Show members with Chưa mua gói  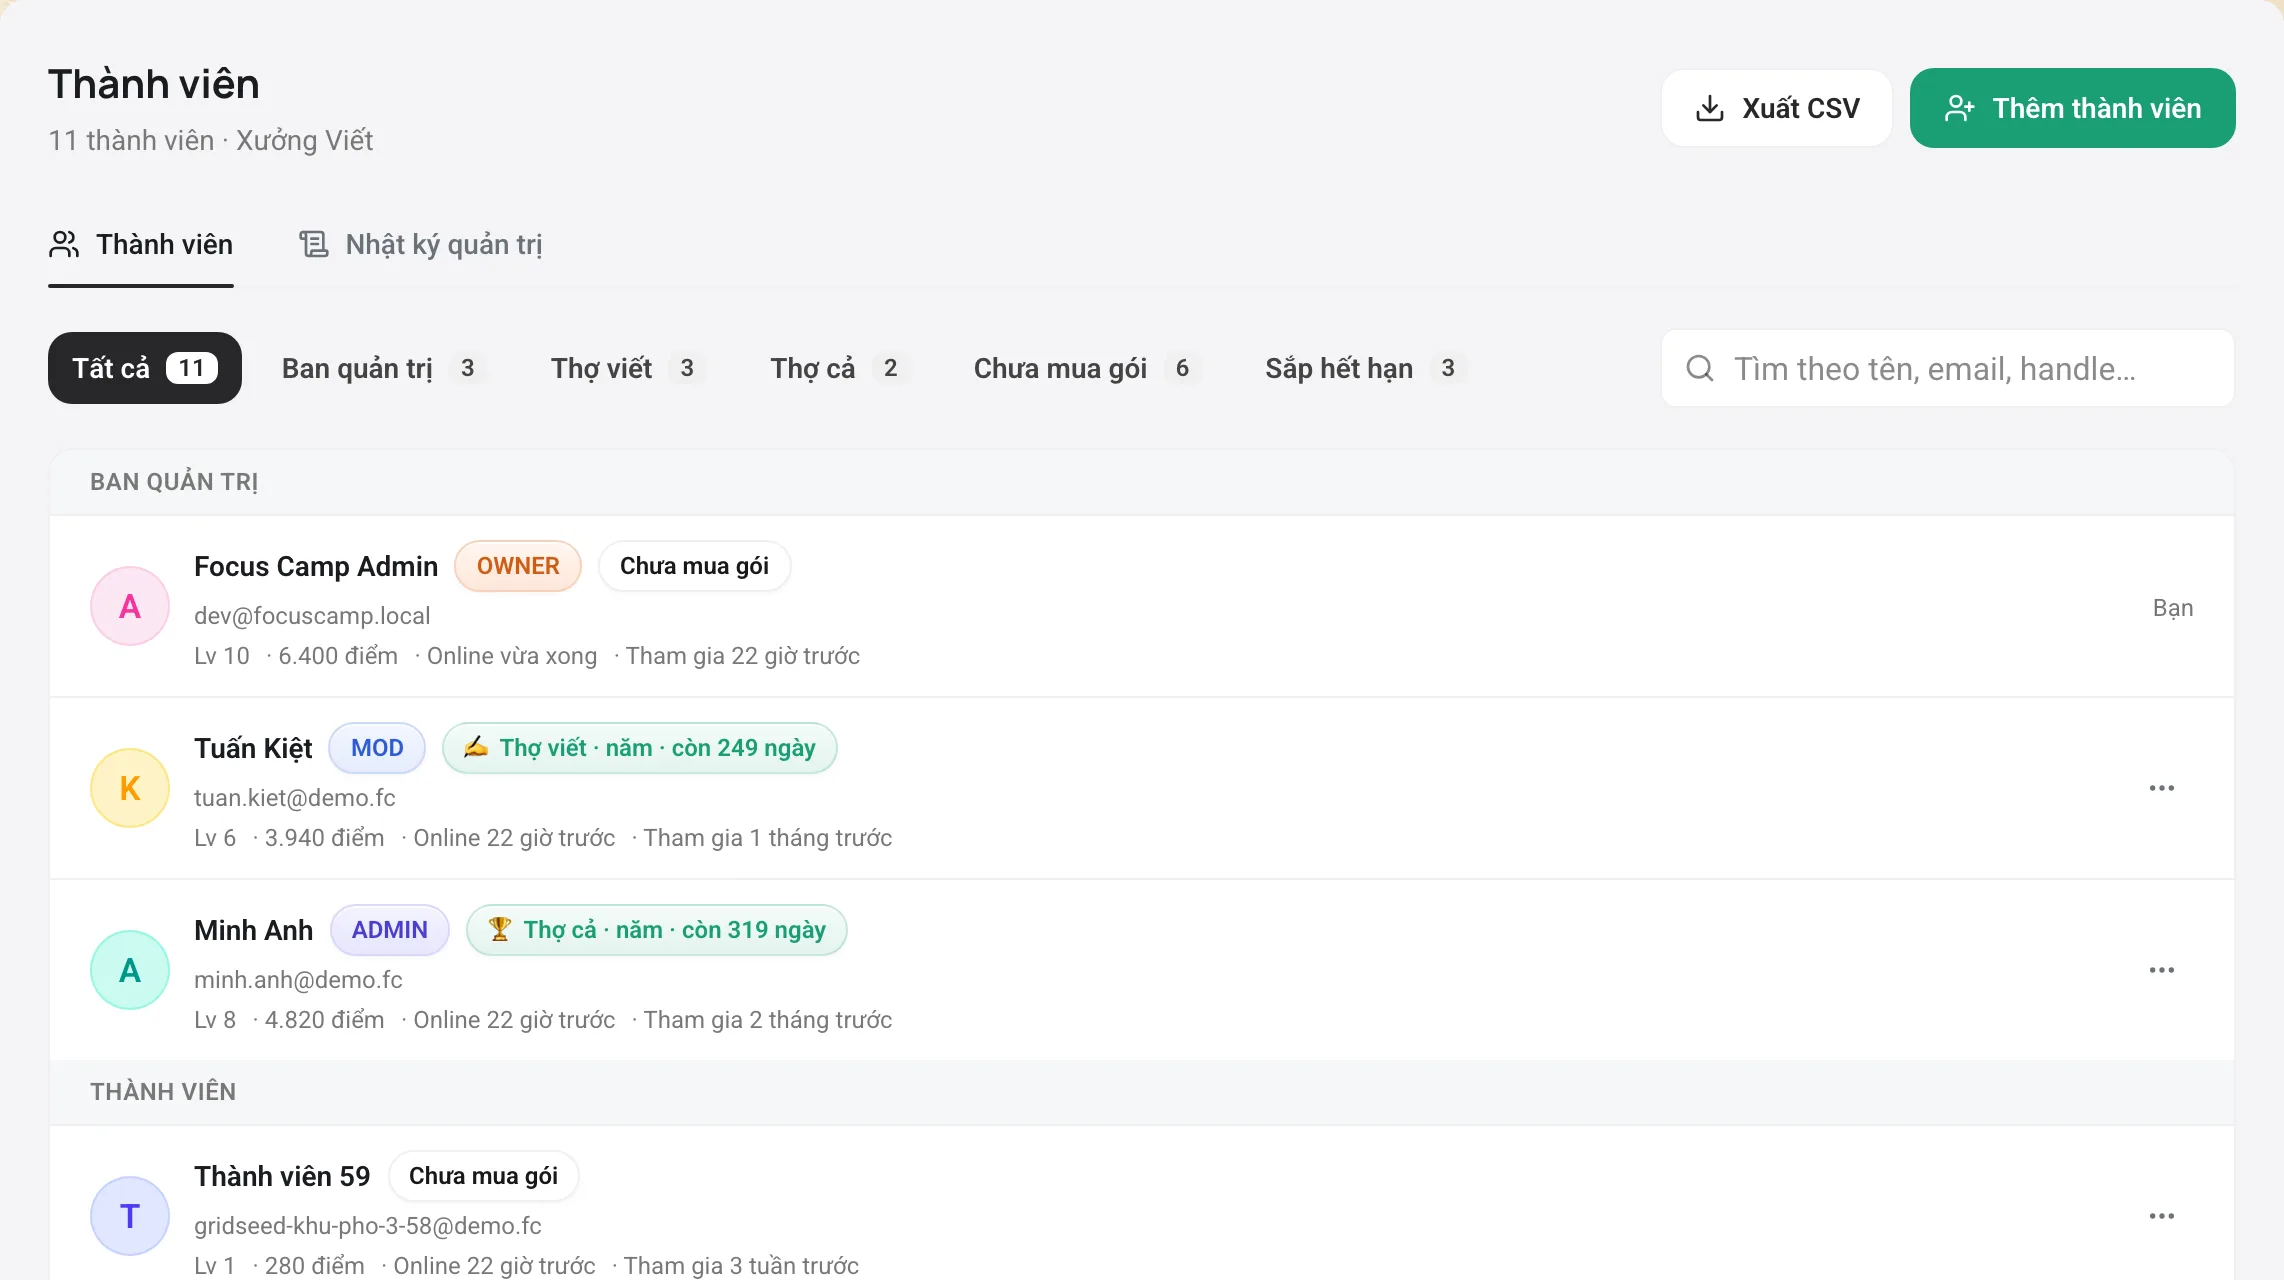(x=1087, y=368)
